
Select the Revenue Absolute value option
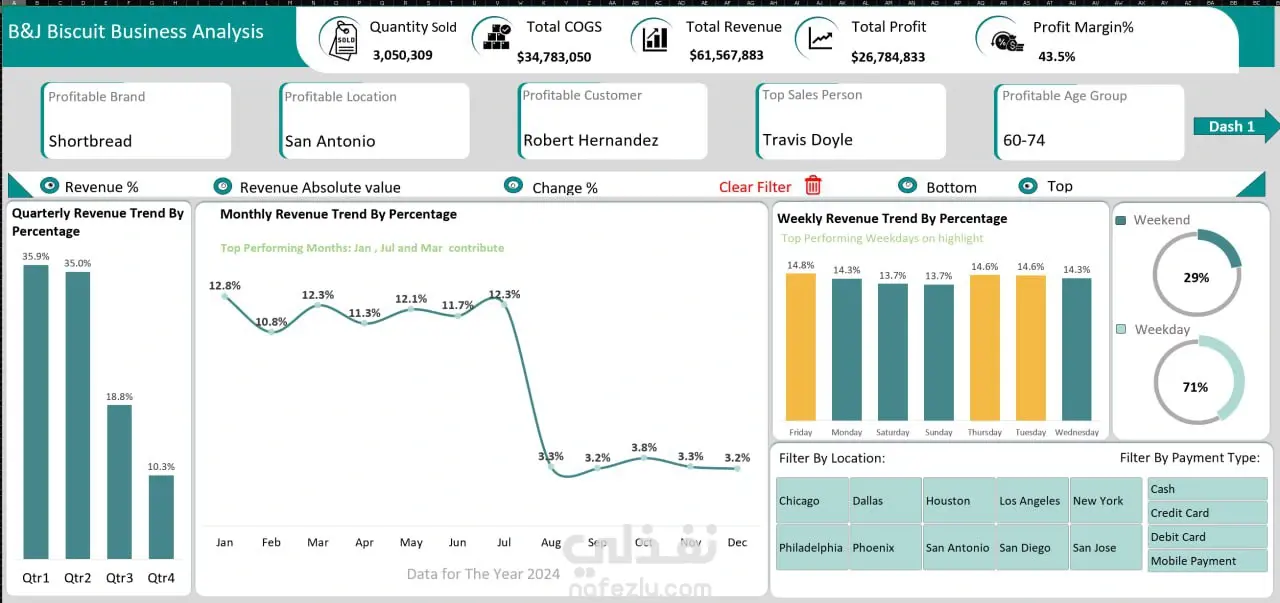(224, 186)
